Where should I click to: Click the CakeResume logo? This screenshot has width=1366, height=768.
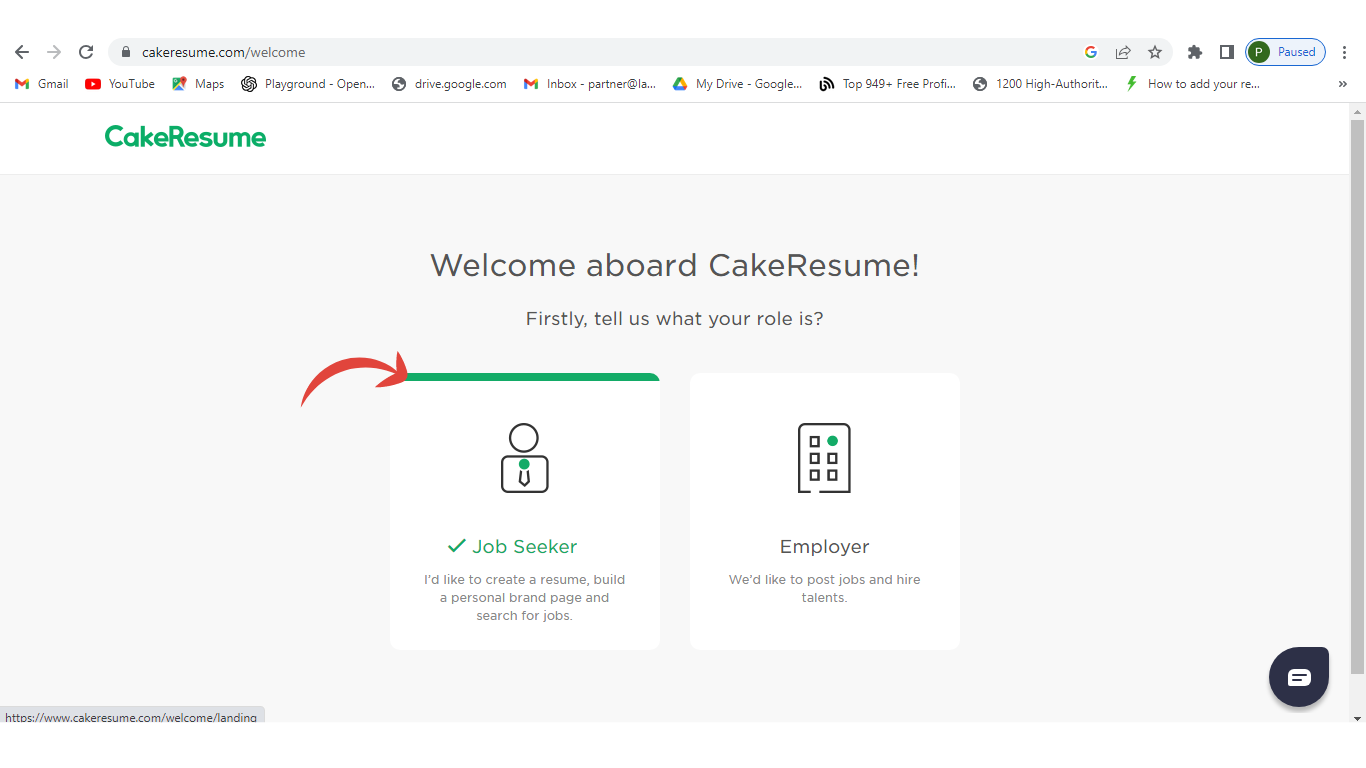pyautogui.click(x=185, y=137)
